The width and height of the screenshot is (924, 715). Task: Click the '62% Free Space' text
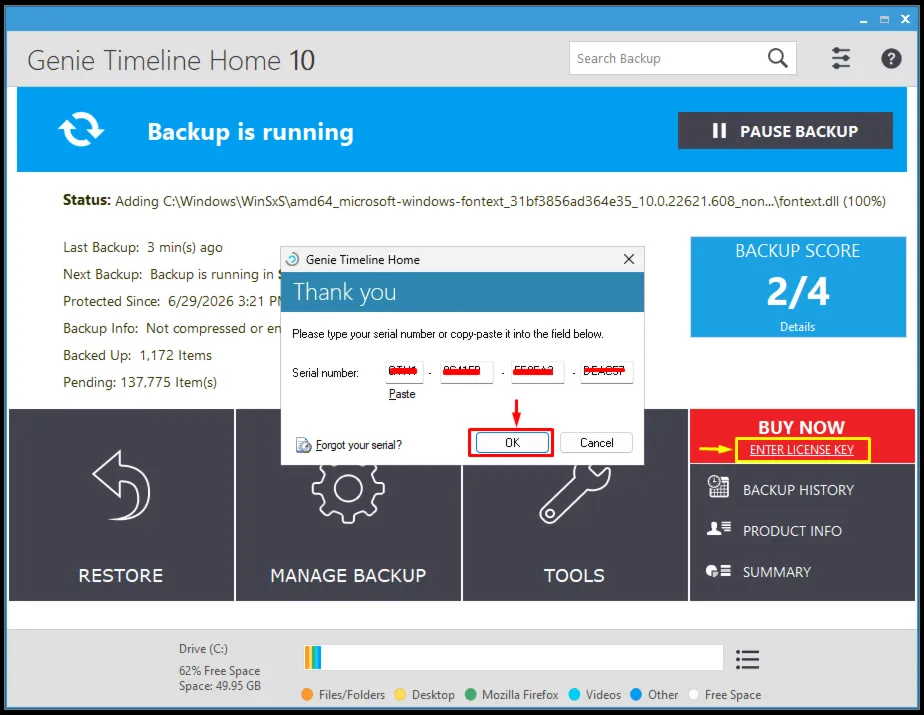pos(219,671)
